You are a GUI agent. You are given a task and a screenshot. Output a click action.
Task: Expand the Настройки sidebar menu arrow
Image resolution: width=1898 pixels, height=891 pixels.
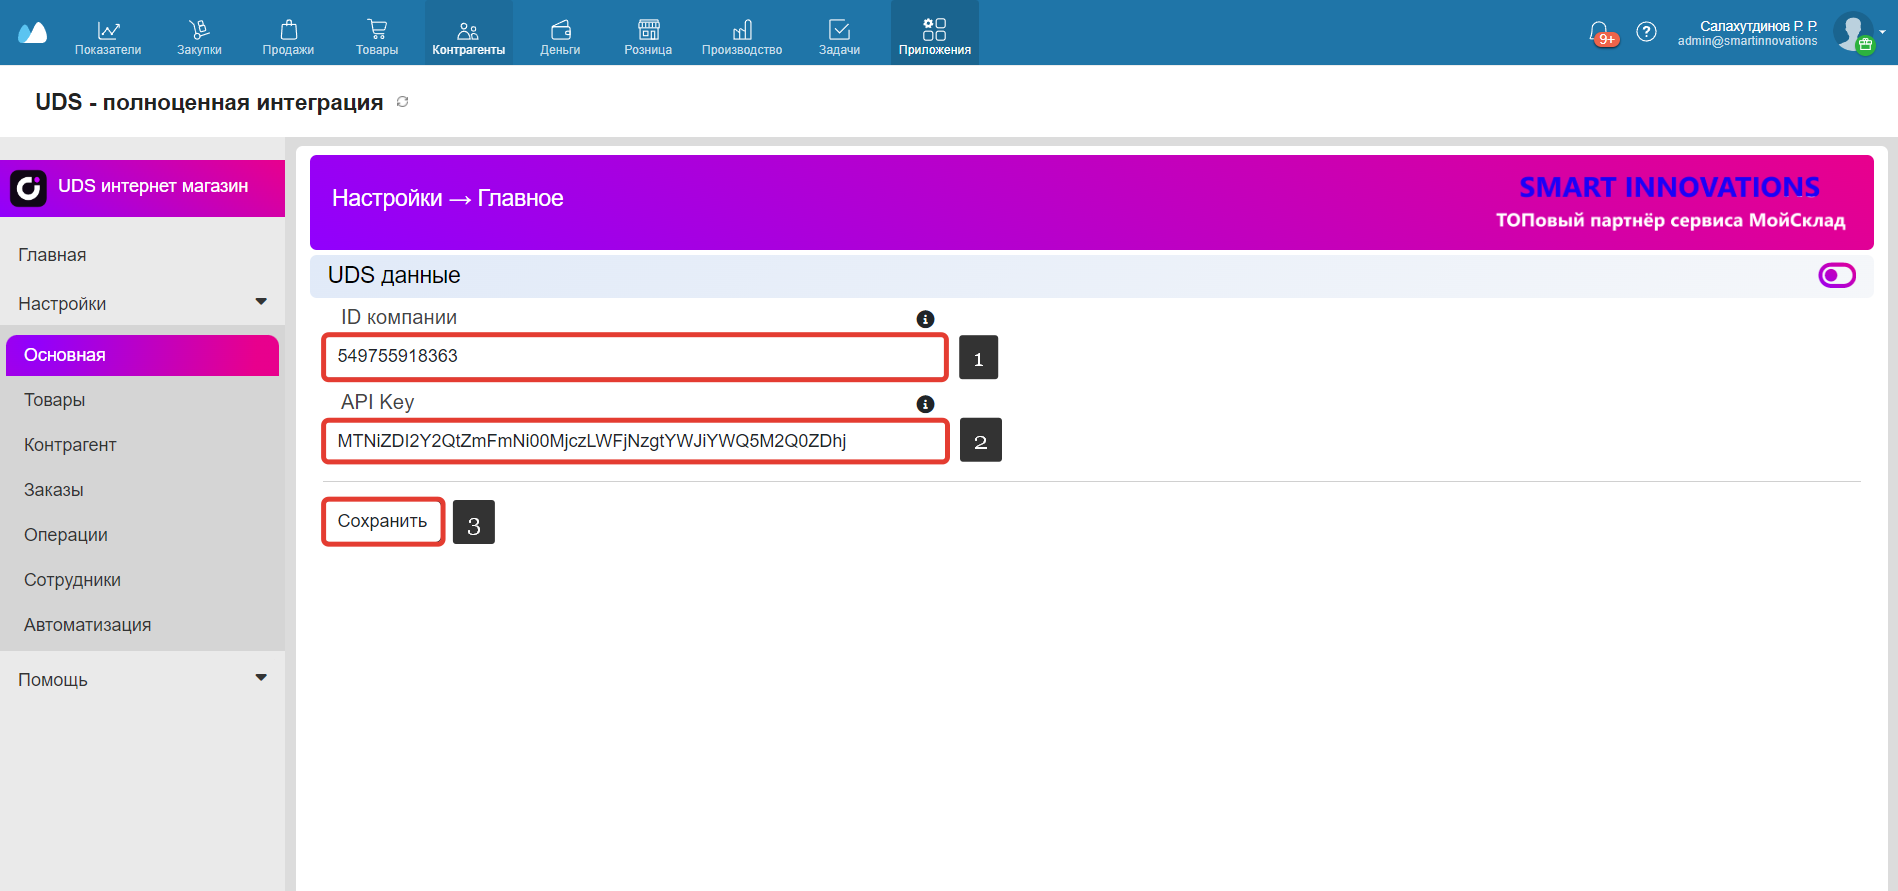pos(261,302)
